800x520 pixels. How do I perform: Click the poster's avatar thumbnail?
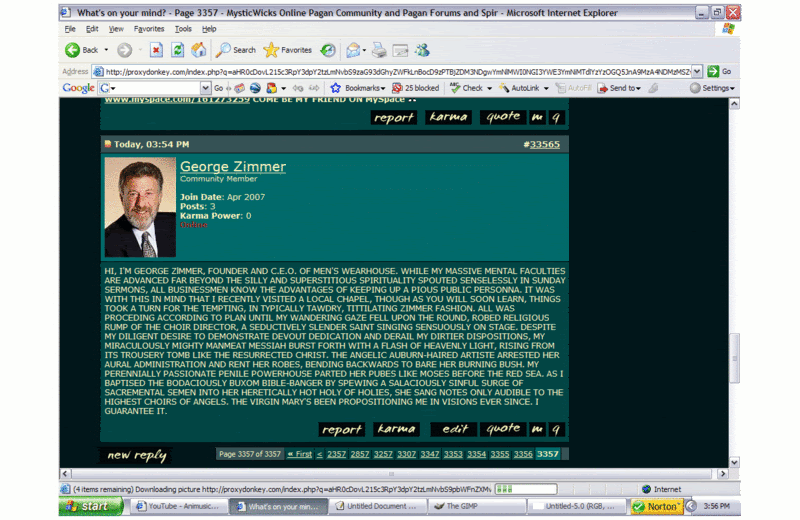(x=140, y=207)
